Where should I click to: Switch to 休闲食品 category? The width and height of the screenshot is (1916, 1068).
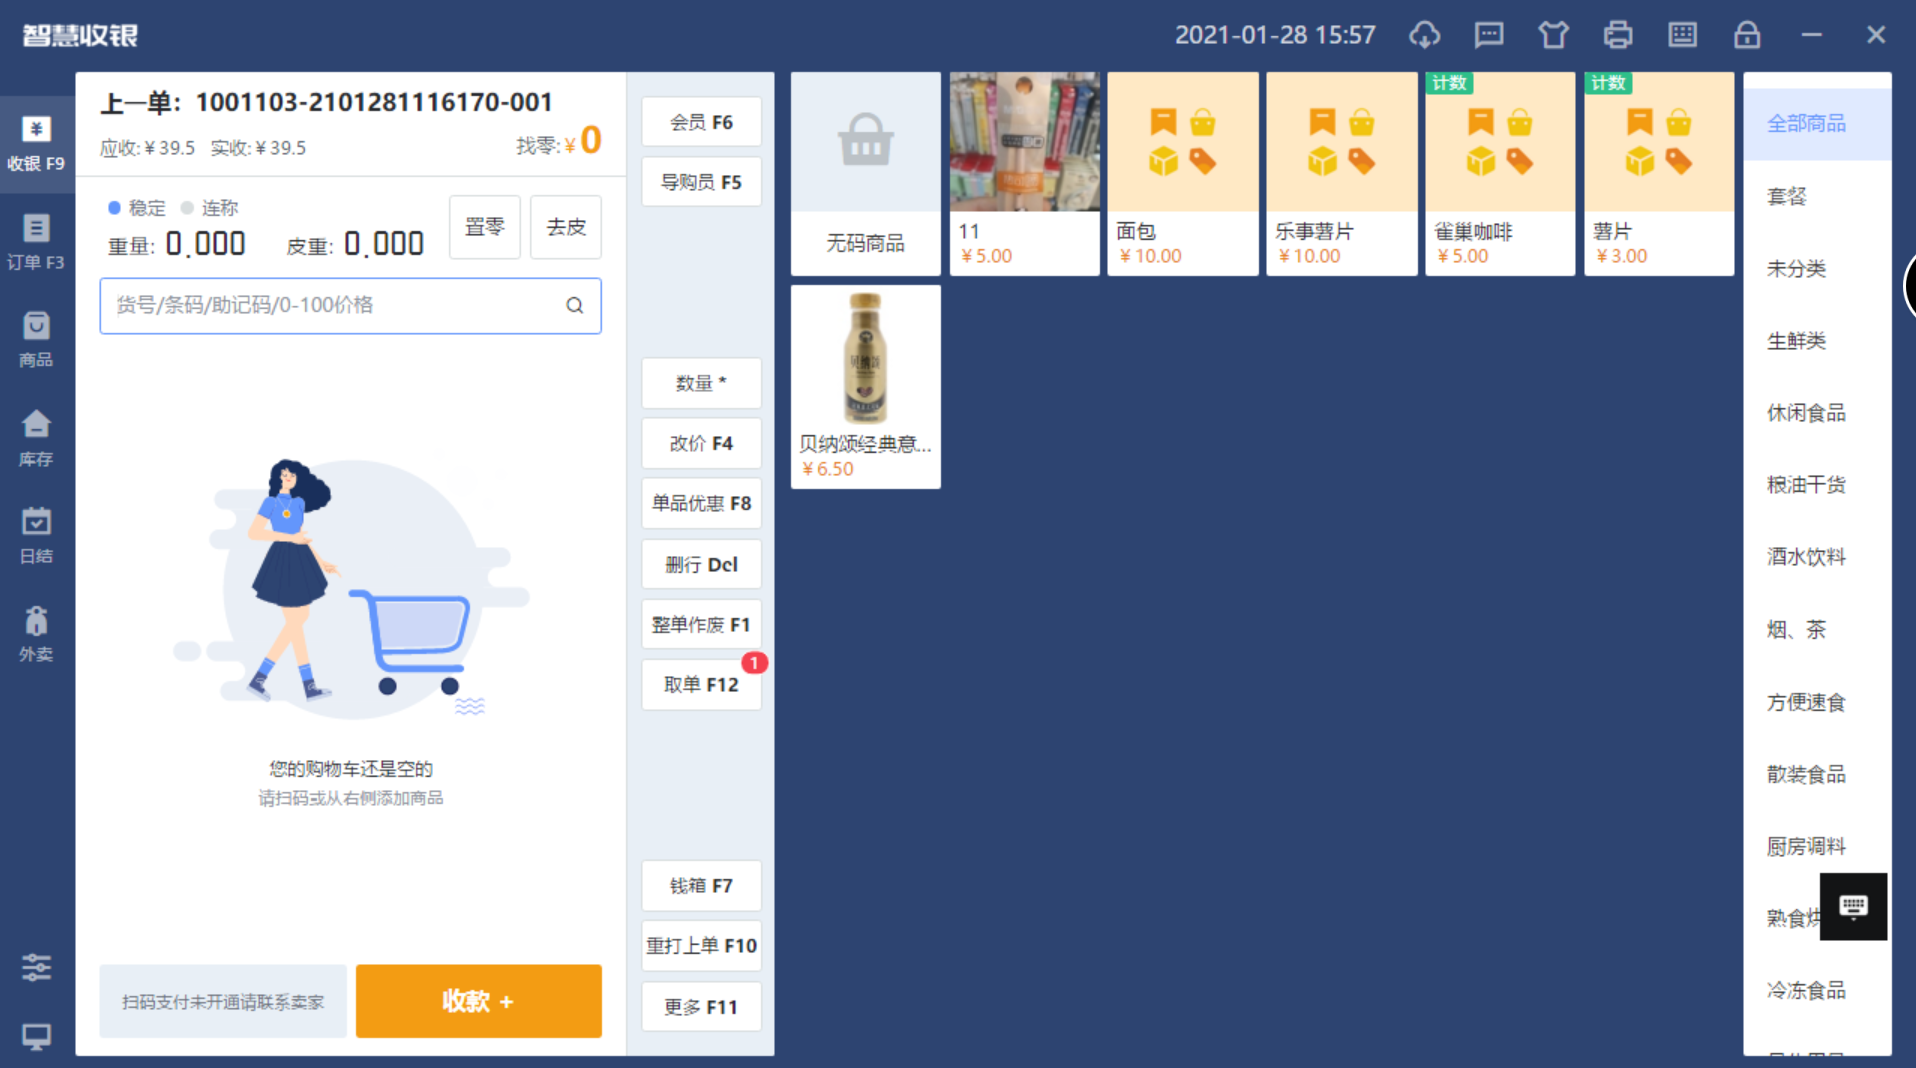point(1805,413)
